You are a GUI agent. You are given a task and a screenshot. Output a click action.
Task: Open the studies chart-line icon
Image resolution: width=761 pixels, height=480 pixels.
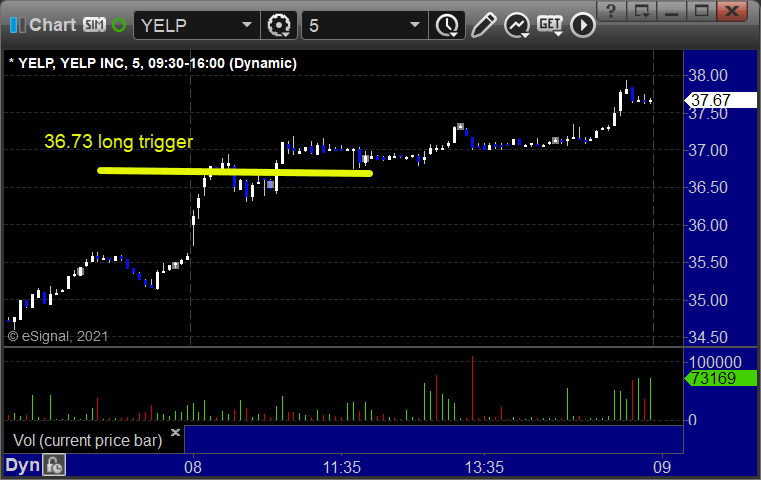[x=516, y=25]
